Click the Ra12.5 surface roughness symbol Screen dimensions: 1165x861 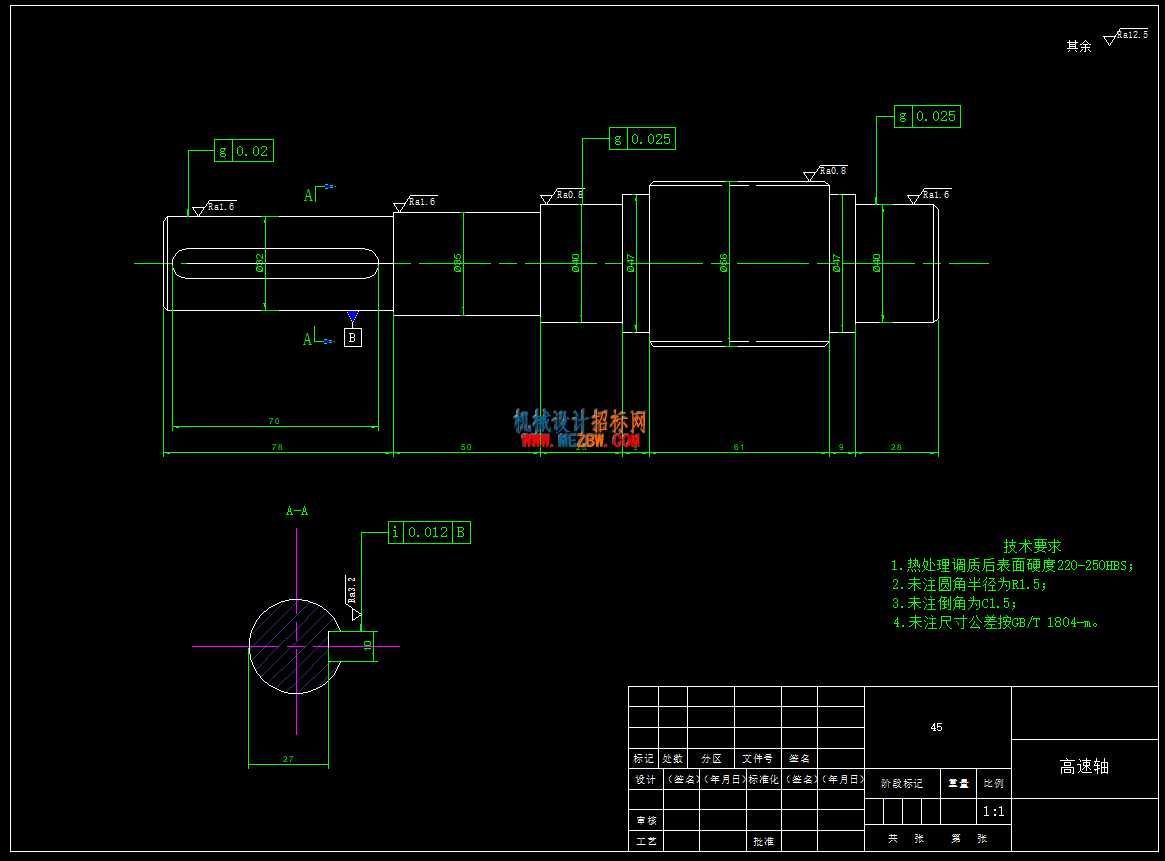(1126, 36)
